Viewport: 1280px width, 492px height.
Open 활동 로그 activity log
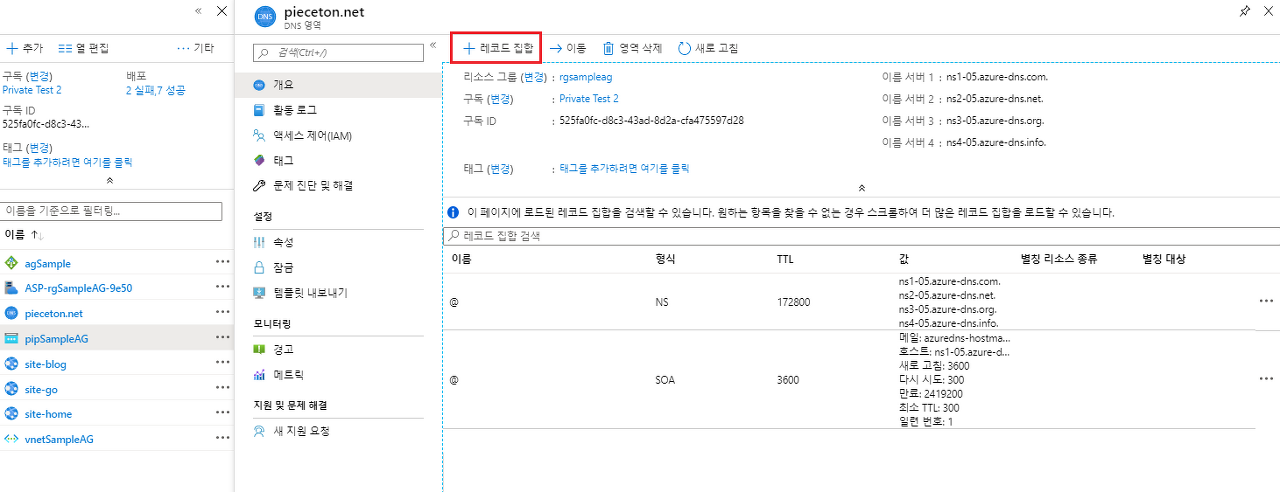pos(340,110)
